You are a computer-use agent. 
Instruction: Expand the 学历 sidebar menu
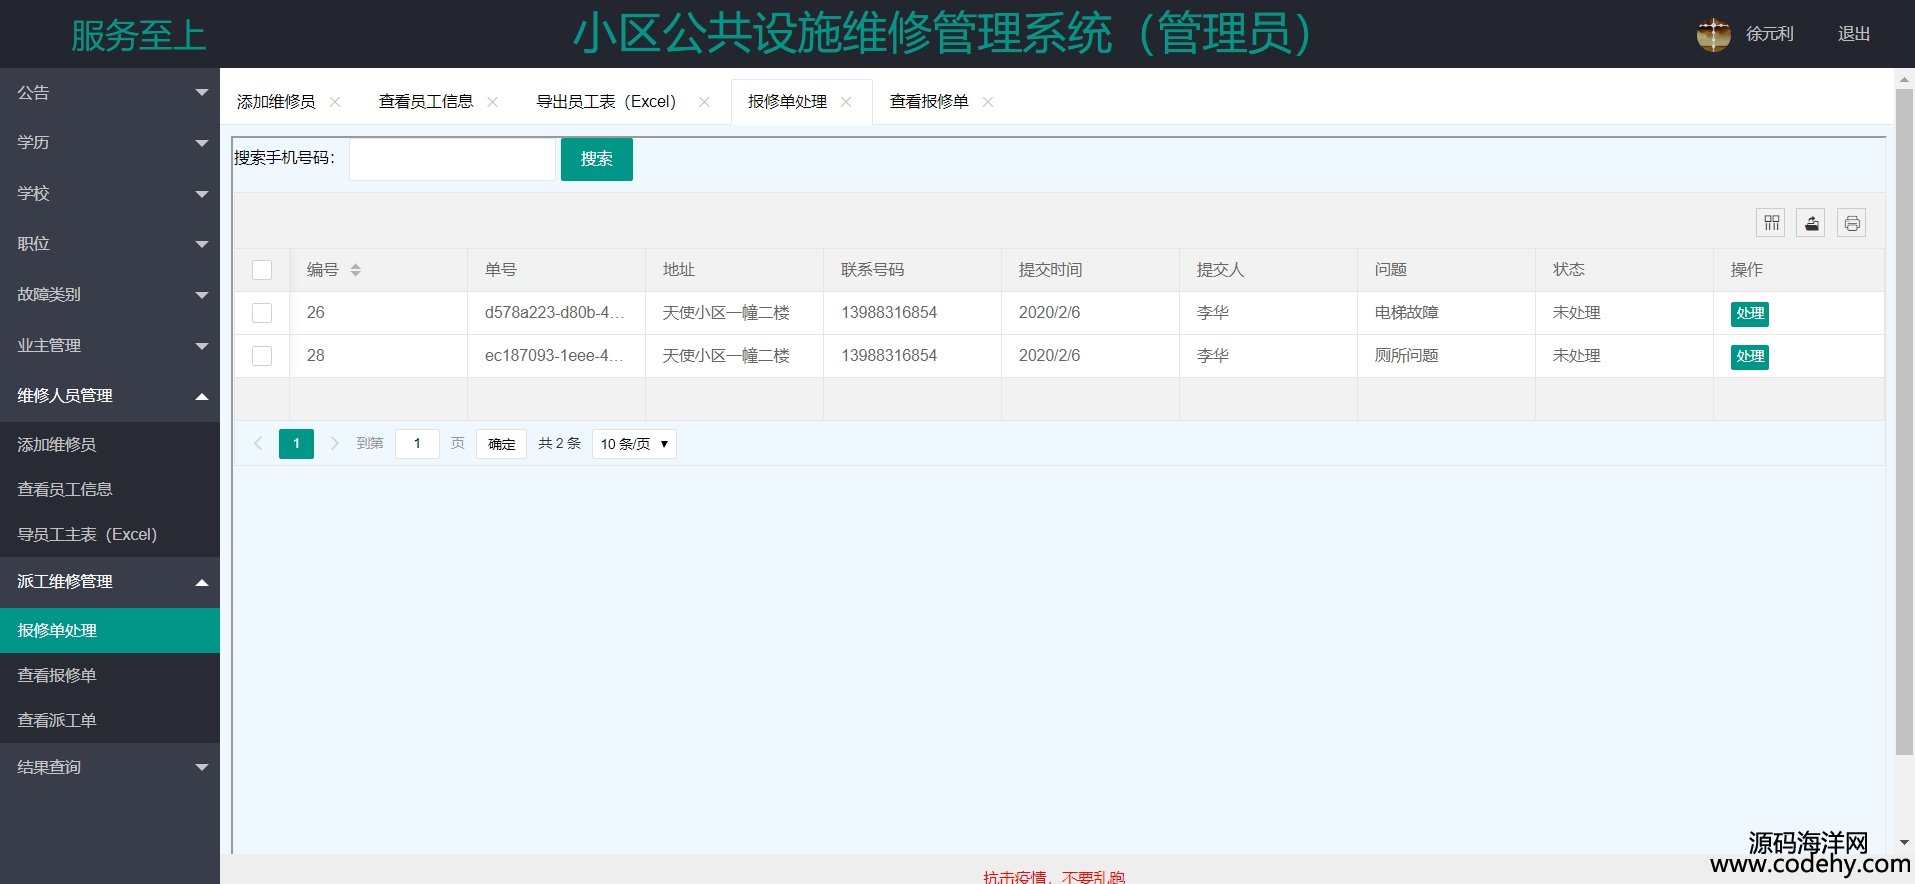[x=110, y=143]
